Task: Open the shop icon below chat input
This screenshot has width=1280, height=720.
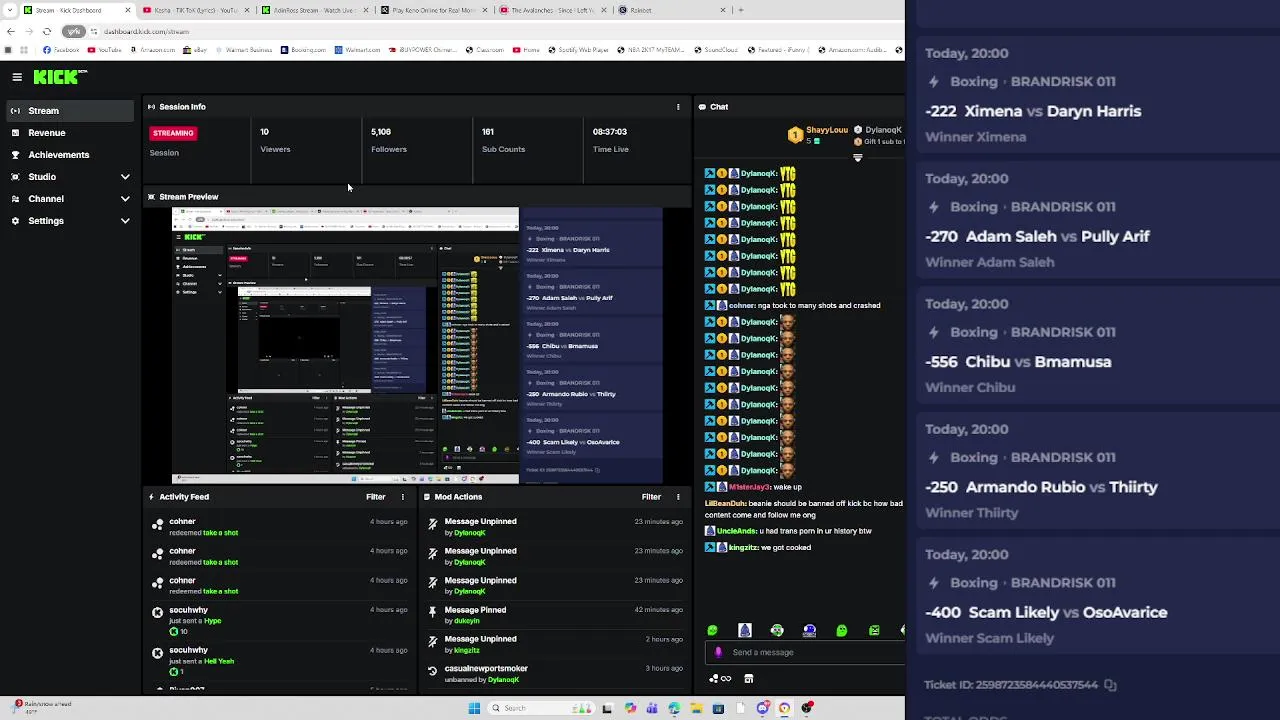Action: [748, 679]
